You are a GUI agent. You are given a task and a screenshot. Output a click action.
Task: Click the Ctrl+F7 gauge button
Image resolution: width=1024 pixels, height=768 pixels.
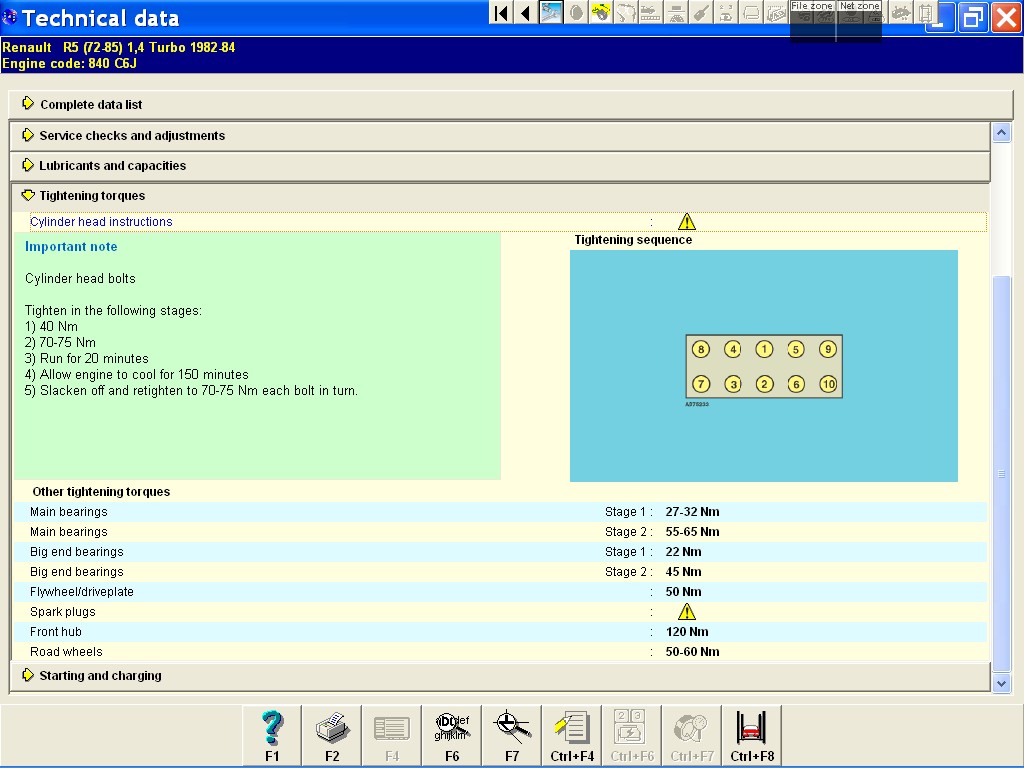[x=692, y=735]
